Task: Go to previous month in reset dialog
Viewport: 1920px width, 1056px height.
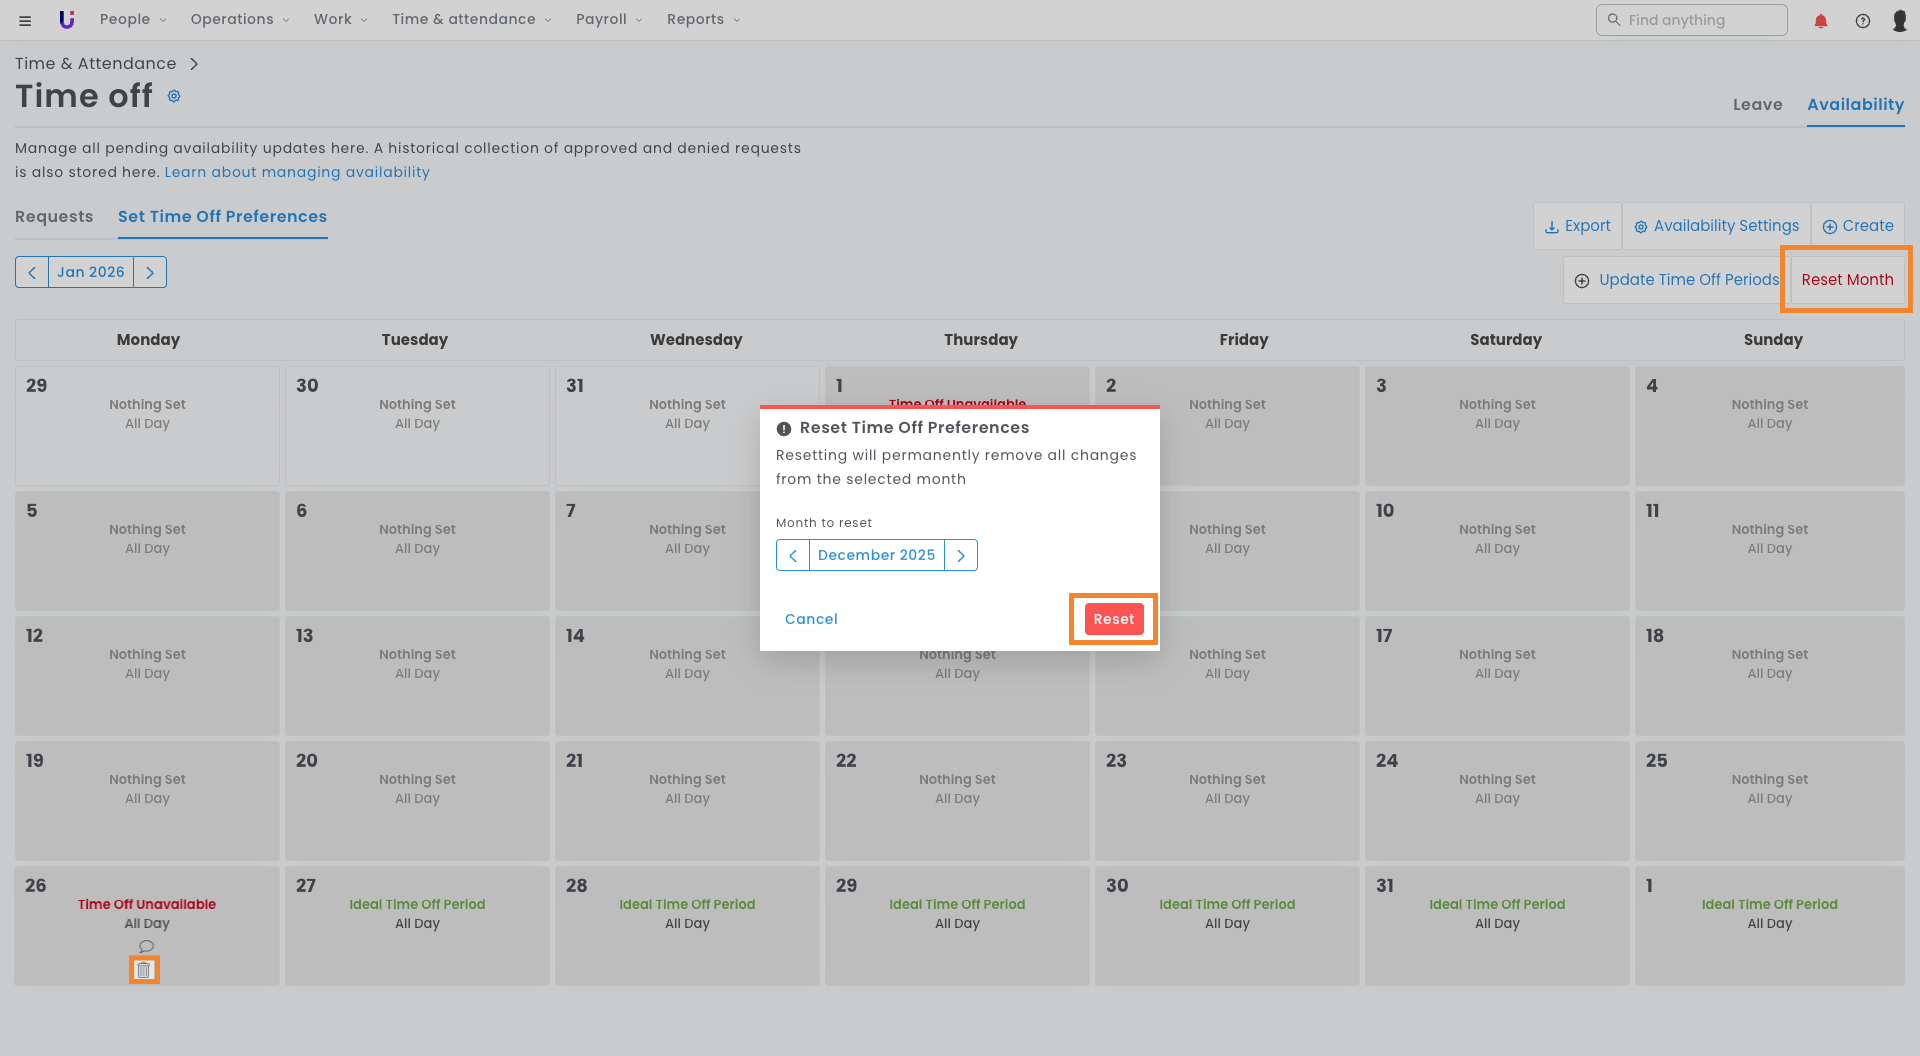Action: pyautogui.click(x=793, y=555)
